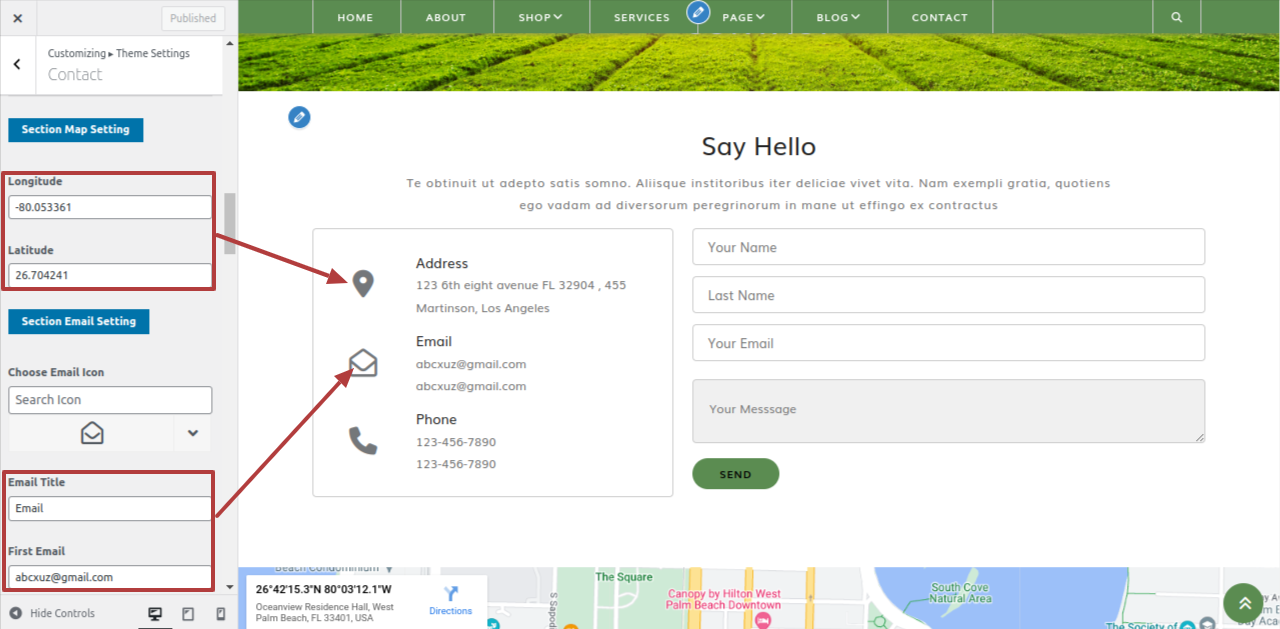The height and width of the screenshot is (629, 1280).
Task: Click the Phone handset icon
Action: click(x=363, y=440)
